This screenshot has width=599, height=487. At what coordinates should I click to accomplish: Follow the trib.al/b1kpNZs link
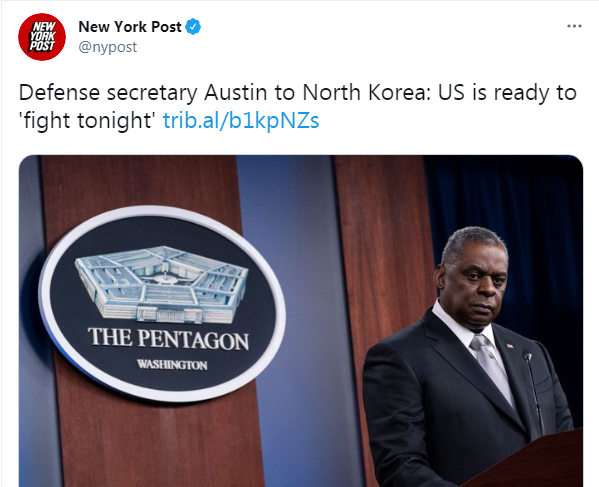coord(241,121)
